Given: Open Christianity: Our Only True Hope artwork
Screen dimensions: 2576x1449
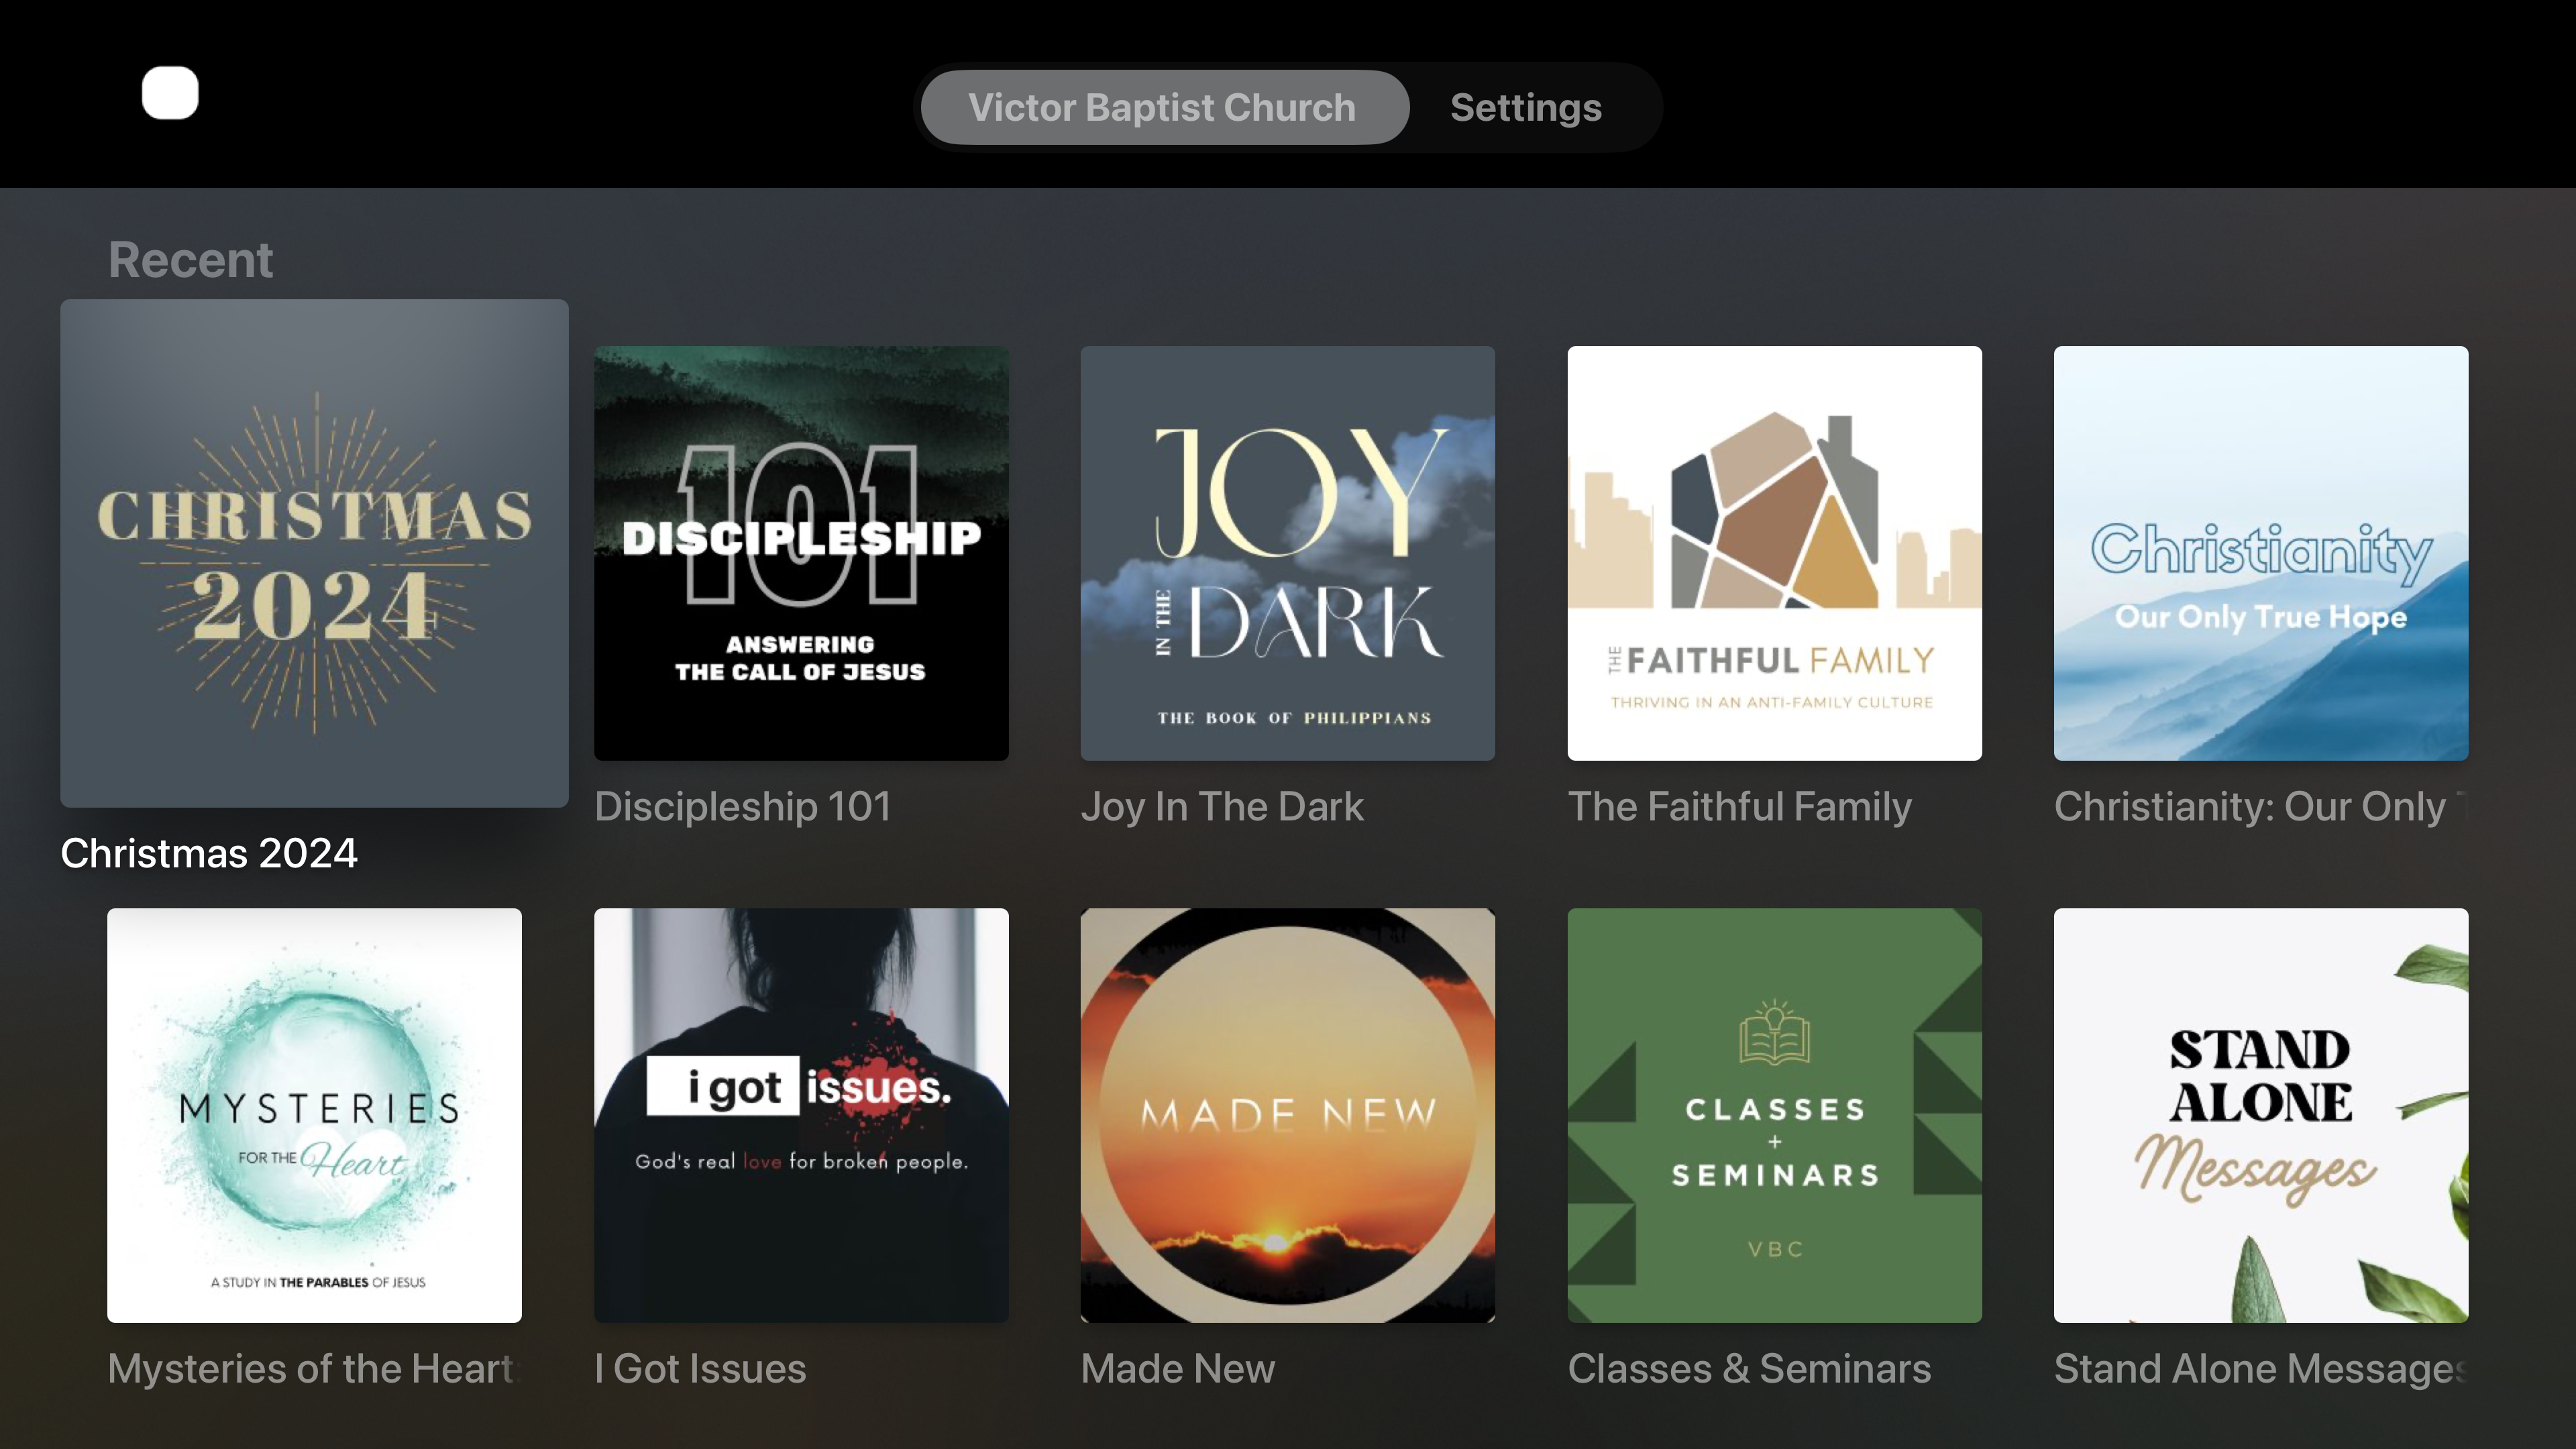Looking at the screenshot, I should [x=2261, y=553].
